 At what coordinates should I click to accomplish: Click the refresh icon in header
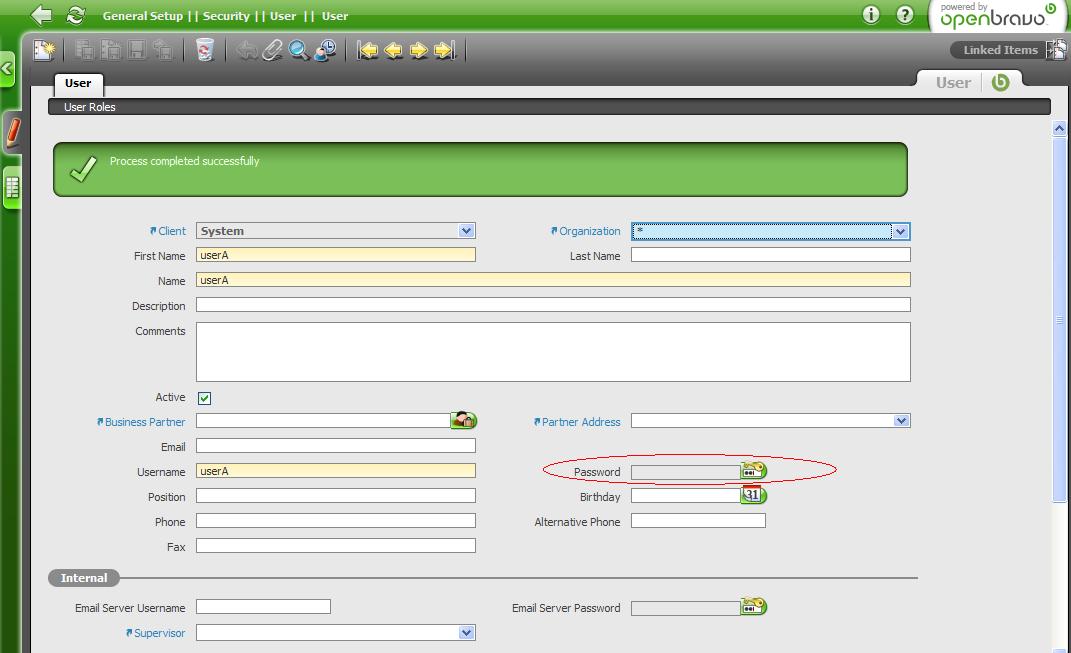[x=75, y=15]
